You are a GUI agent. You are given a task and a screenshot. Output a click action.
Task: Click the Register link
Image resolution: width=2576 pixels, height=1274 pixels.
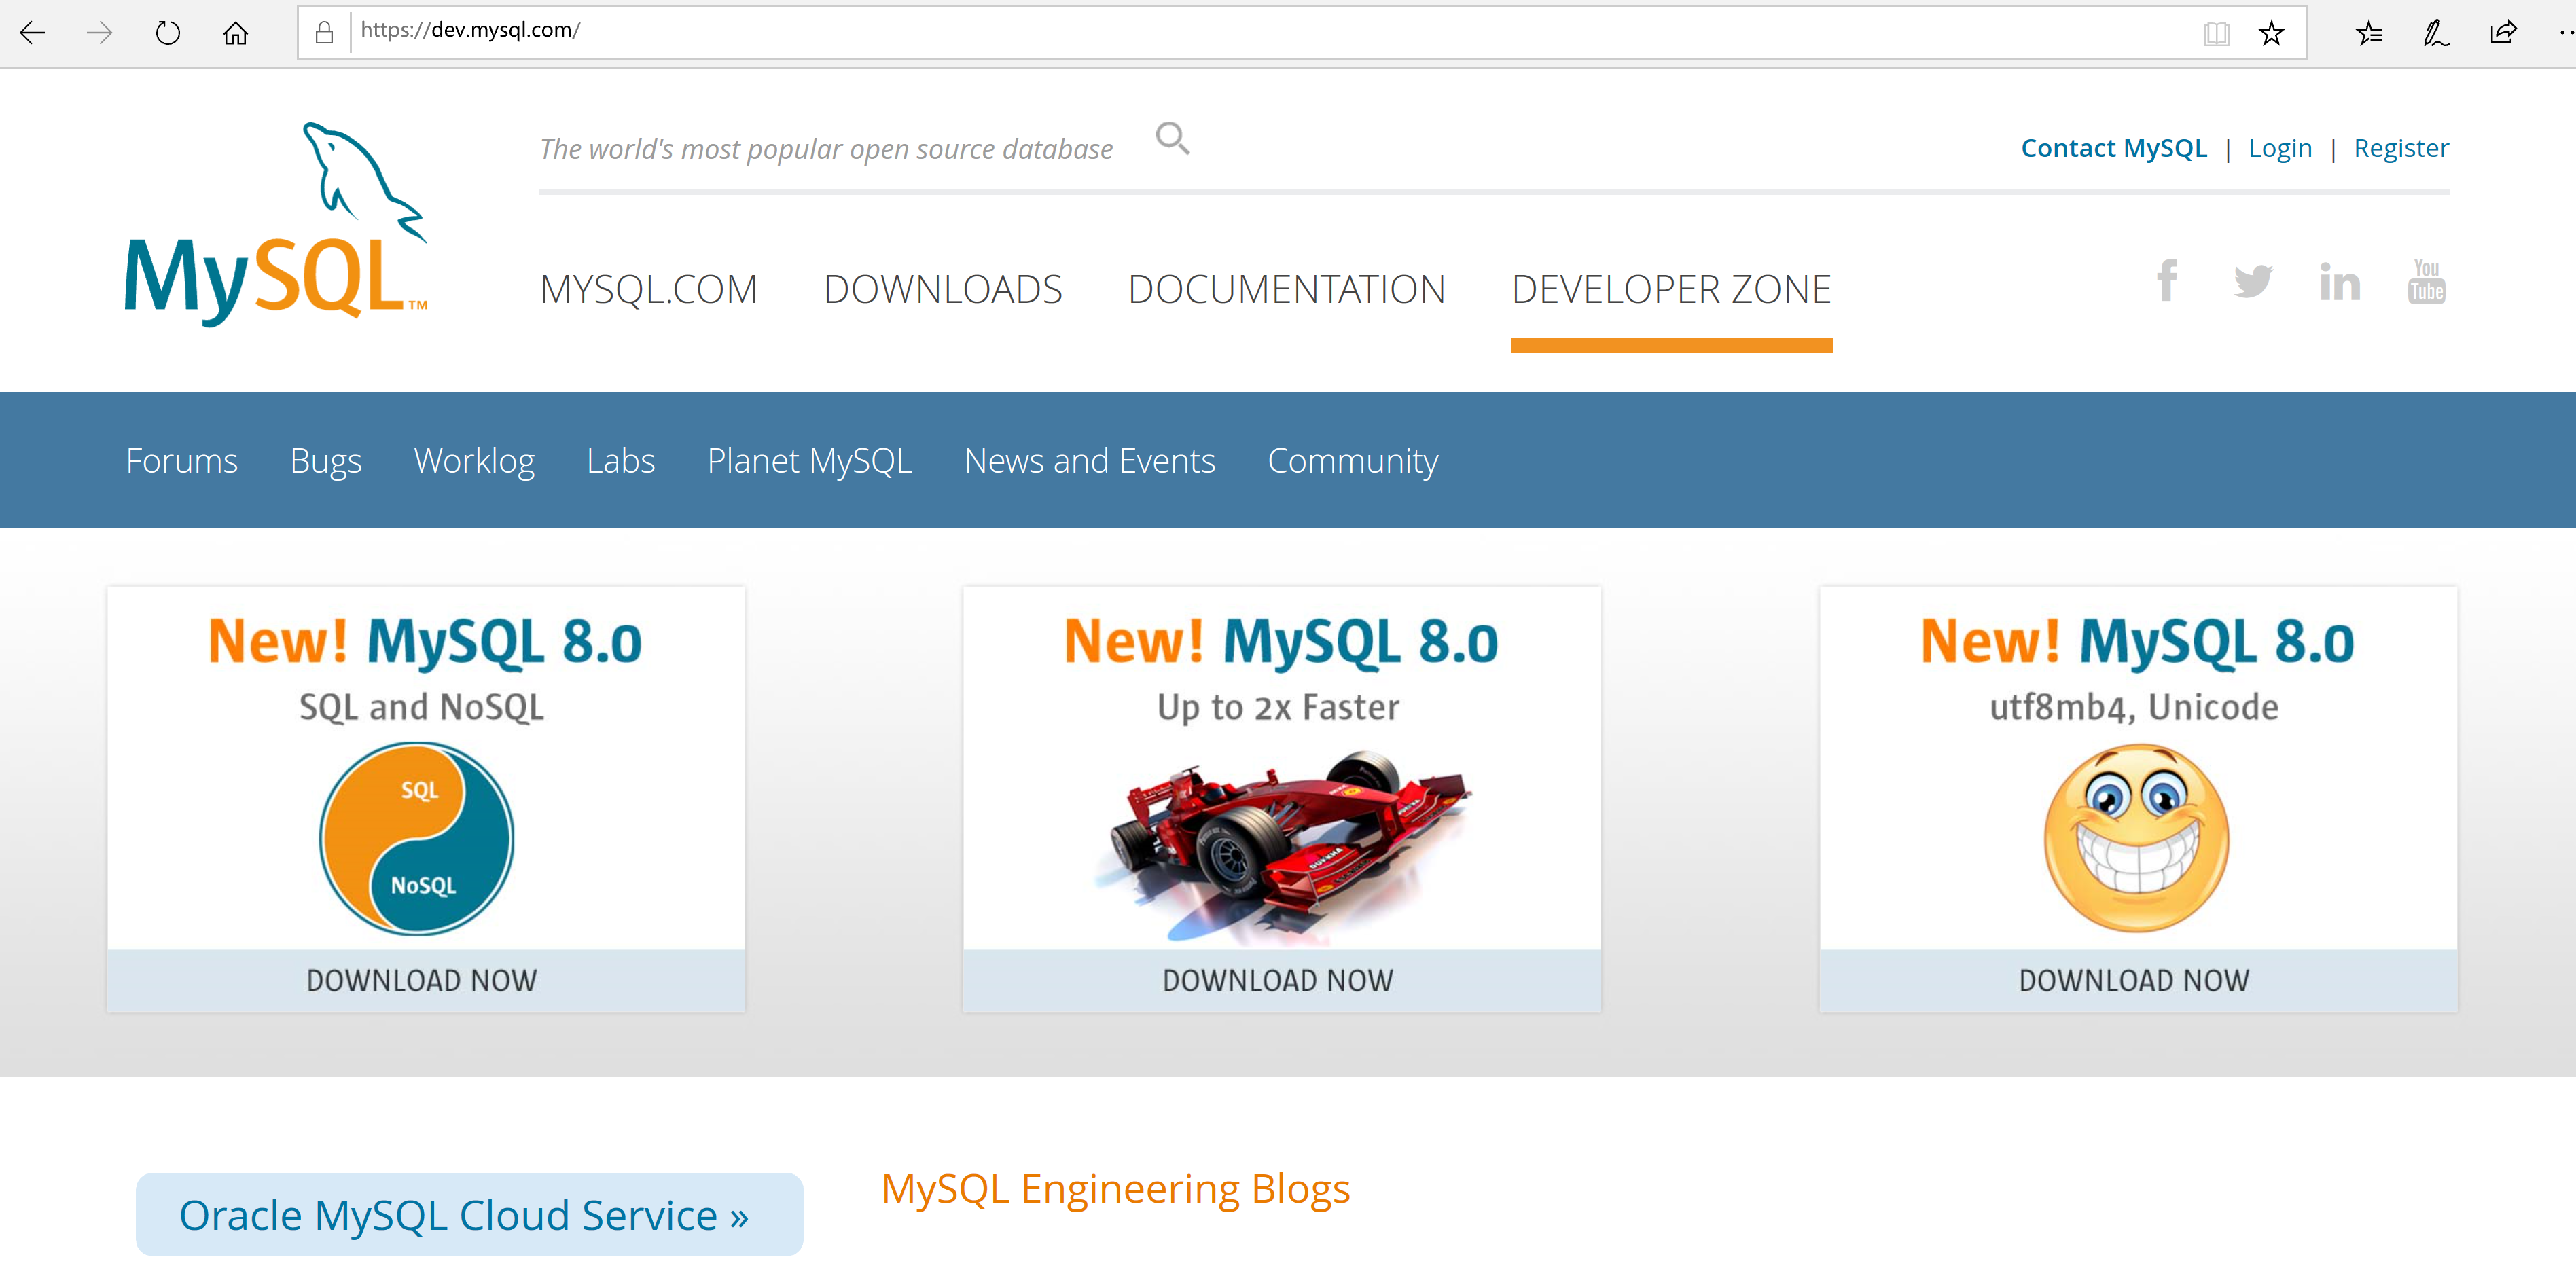(2402, 147)
